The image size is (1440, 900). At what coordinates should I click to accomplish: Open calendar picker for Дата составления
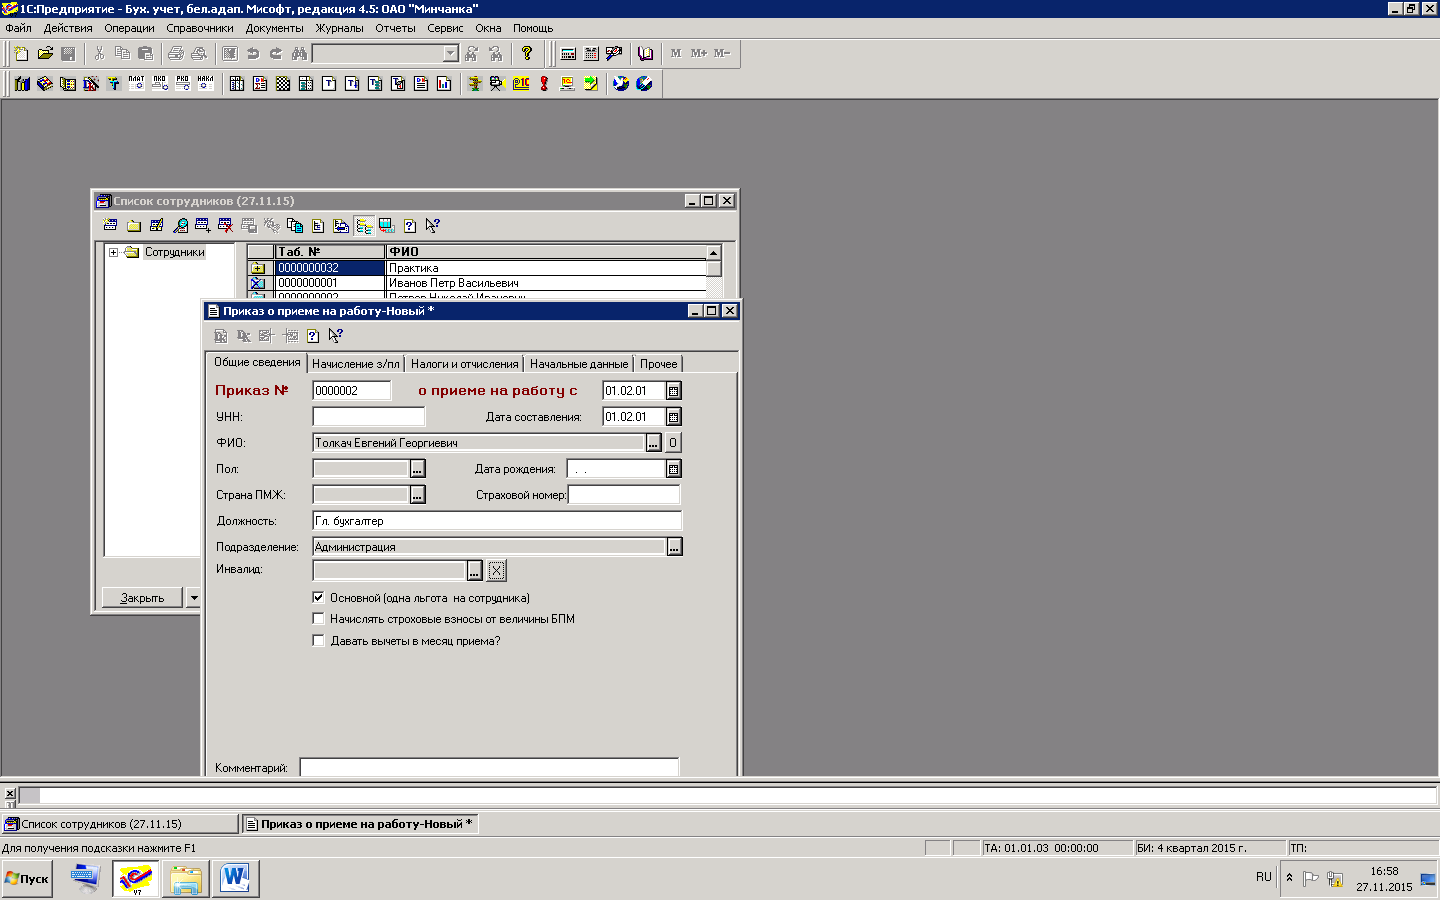[x=674, y=417]
